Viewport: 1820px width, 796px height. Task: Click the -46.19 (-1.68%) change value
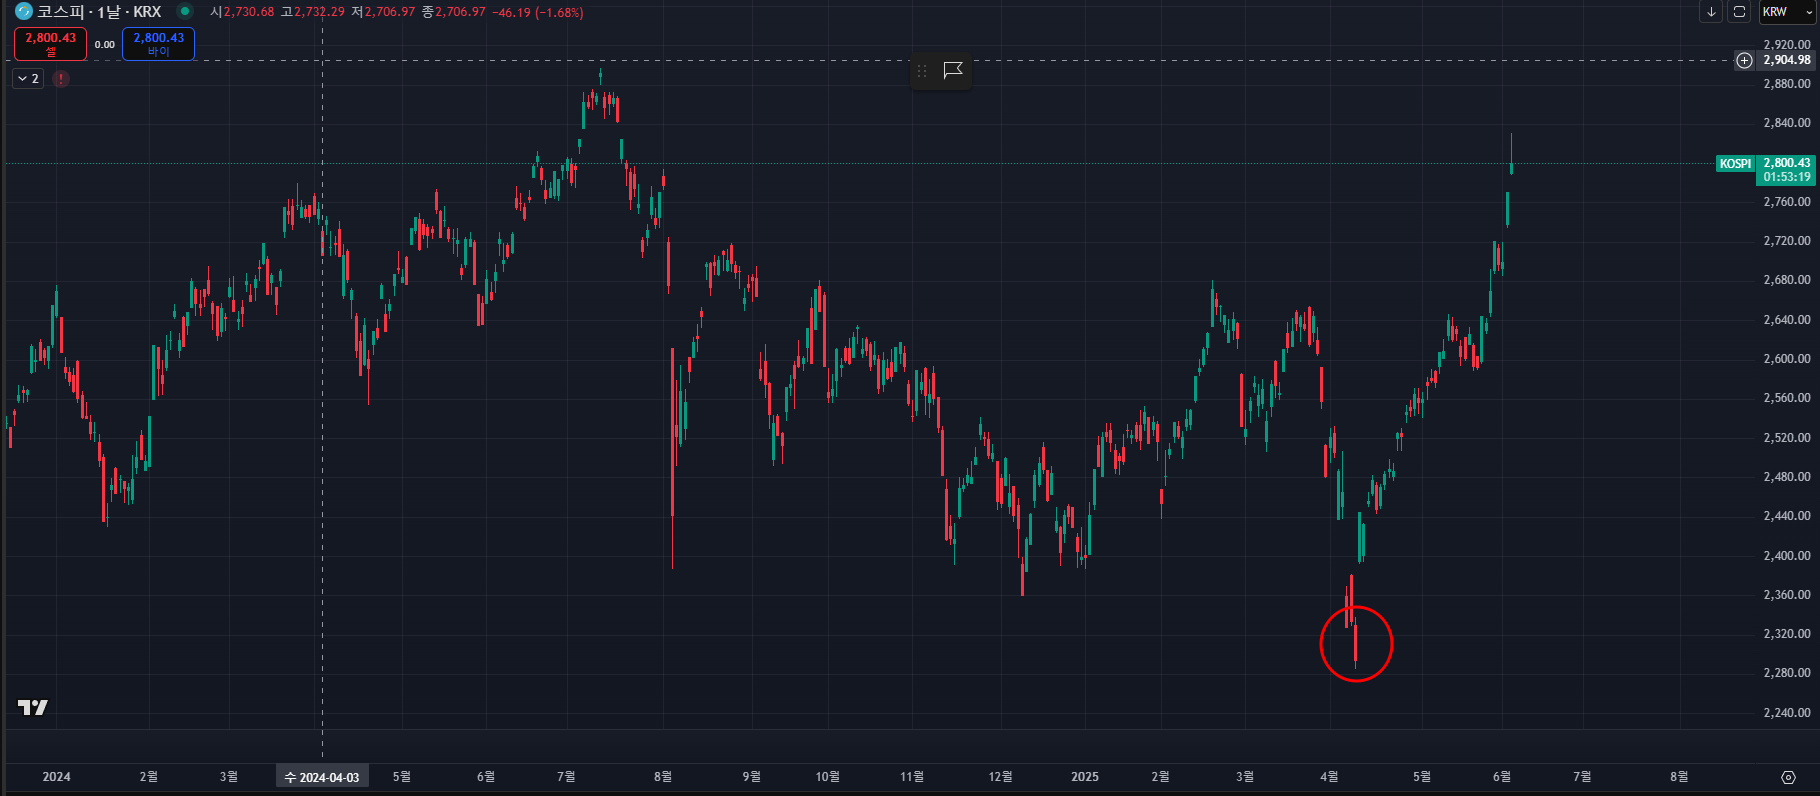coord(538,12)
